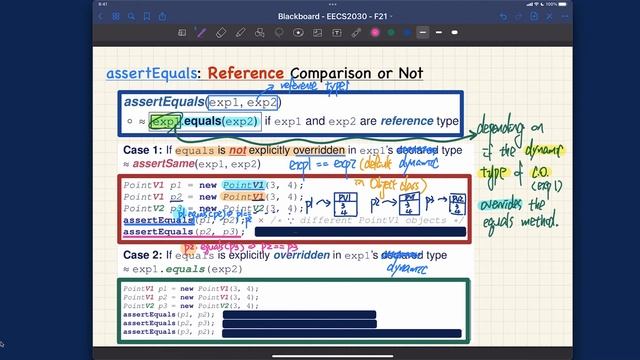Screen dimensions: 640x360
Task: Select the Text box tool
Action: point(337,33)
